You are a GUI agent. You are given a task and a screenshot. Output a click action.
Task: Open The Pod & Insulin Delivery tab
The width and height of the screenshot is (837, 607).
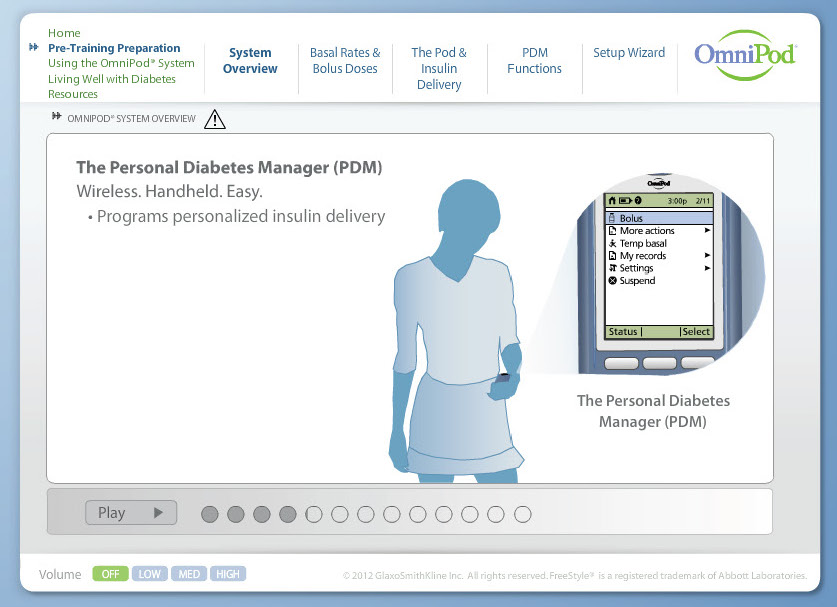pos(439,68)
